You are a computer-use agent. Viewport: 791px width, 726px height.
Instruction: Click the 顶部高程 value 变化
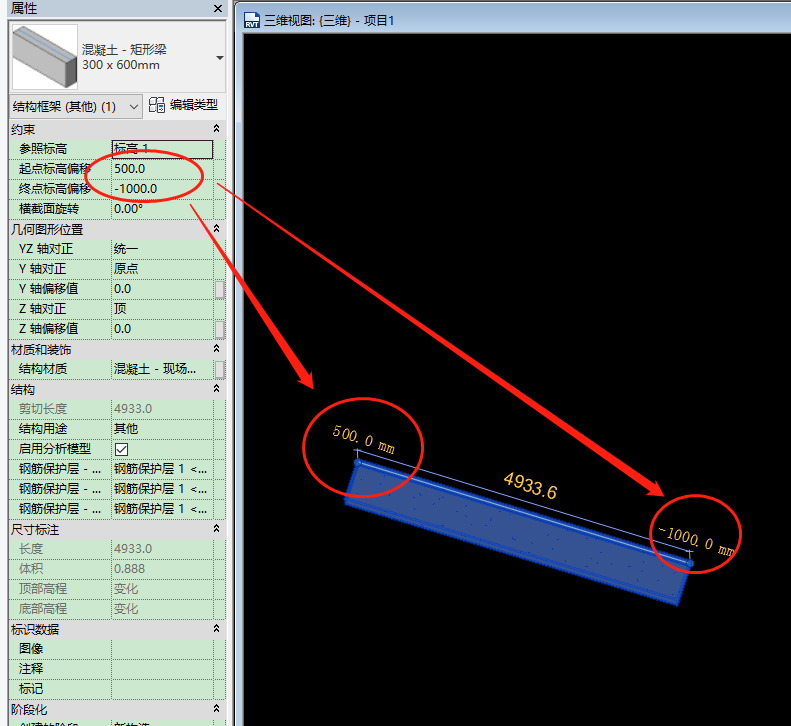(x=162, y=589)
